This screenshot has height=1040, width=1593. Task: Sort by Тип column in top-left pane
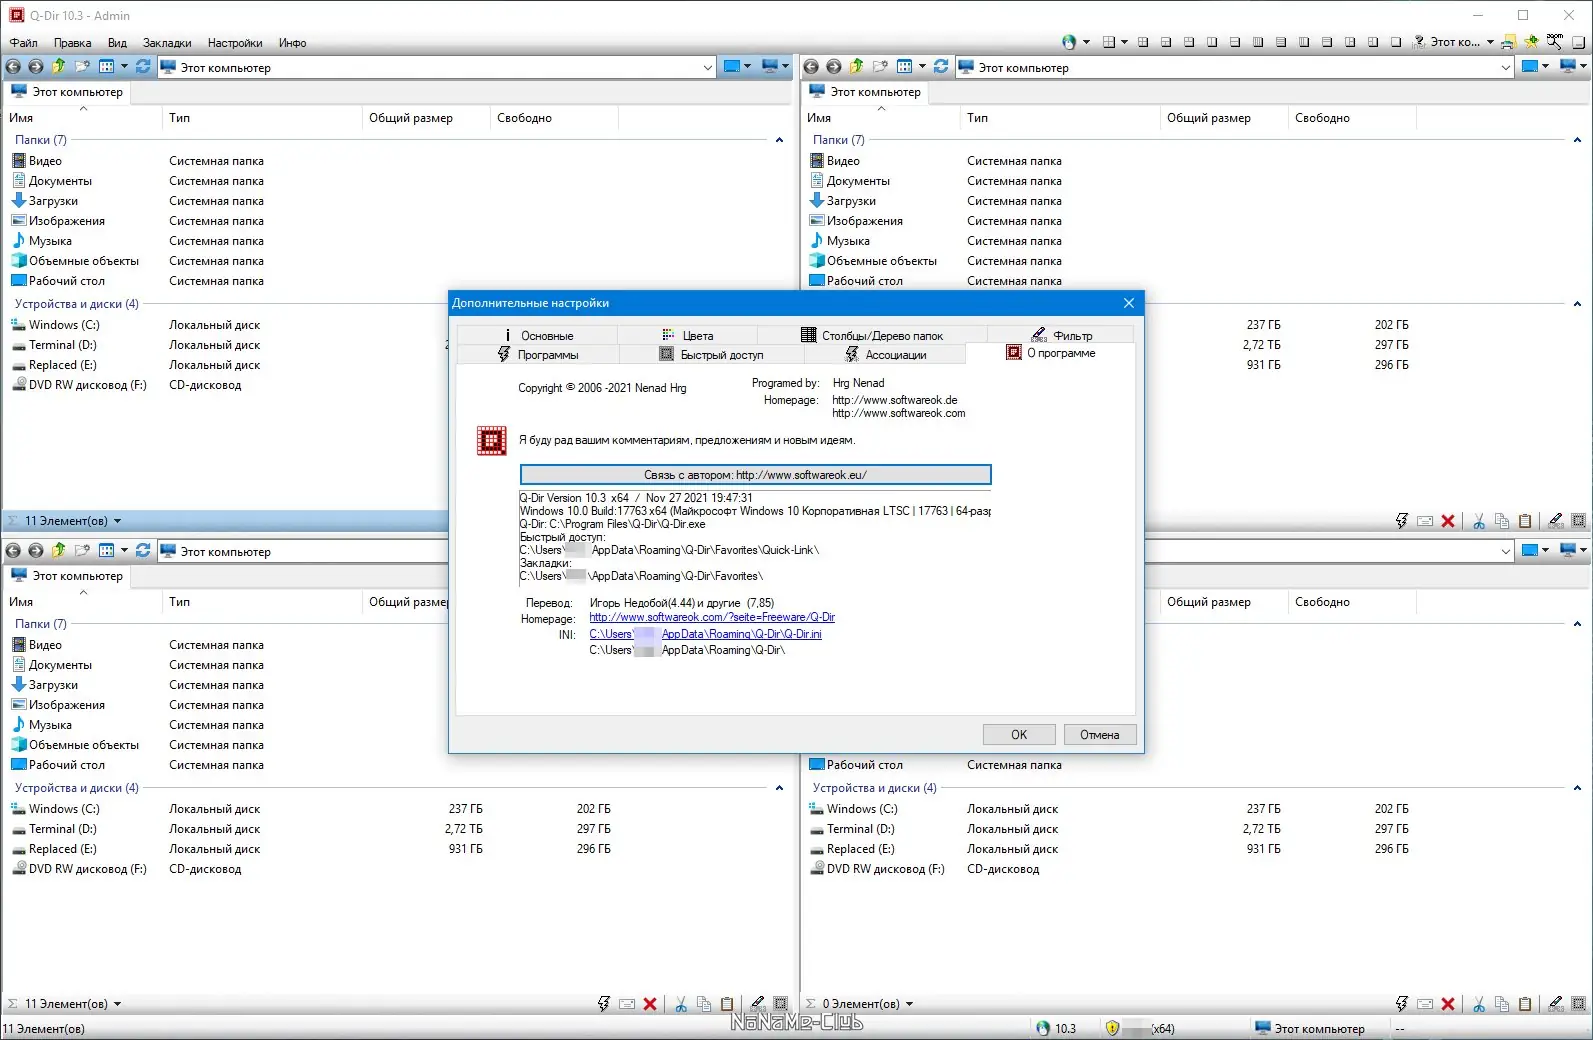tap(261, 118)
